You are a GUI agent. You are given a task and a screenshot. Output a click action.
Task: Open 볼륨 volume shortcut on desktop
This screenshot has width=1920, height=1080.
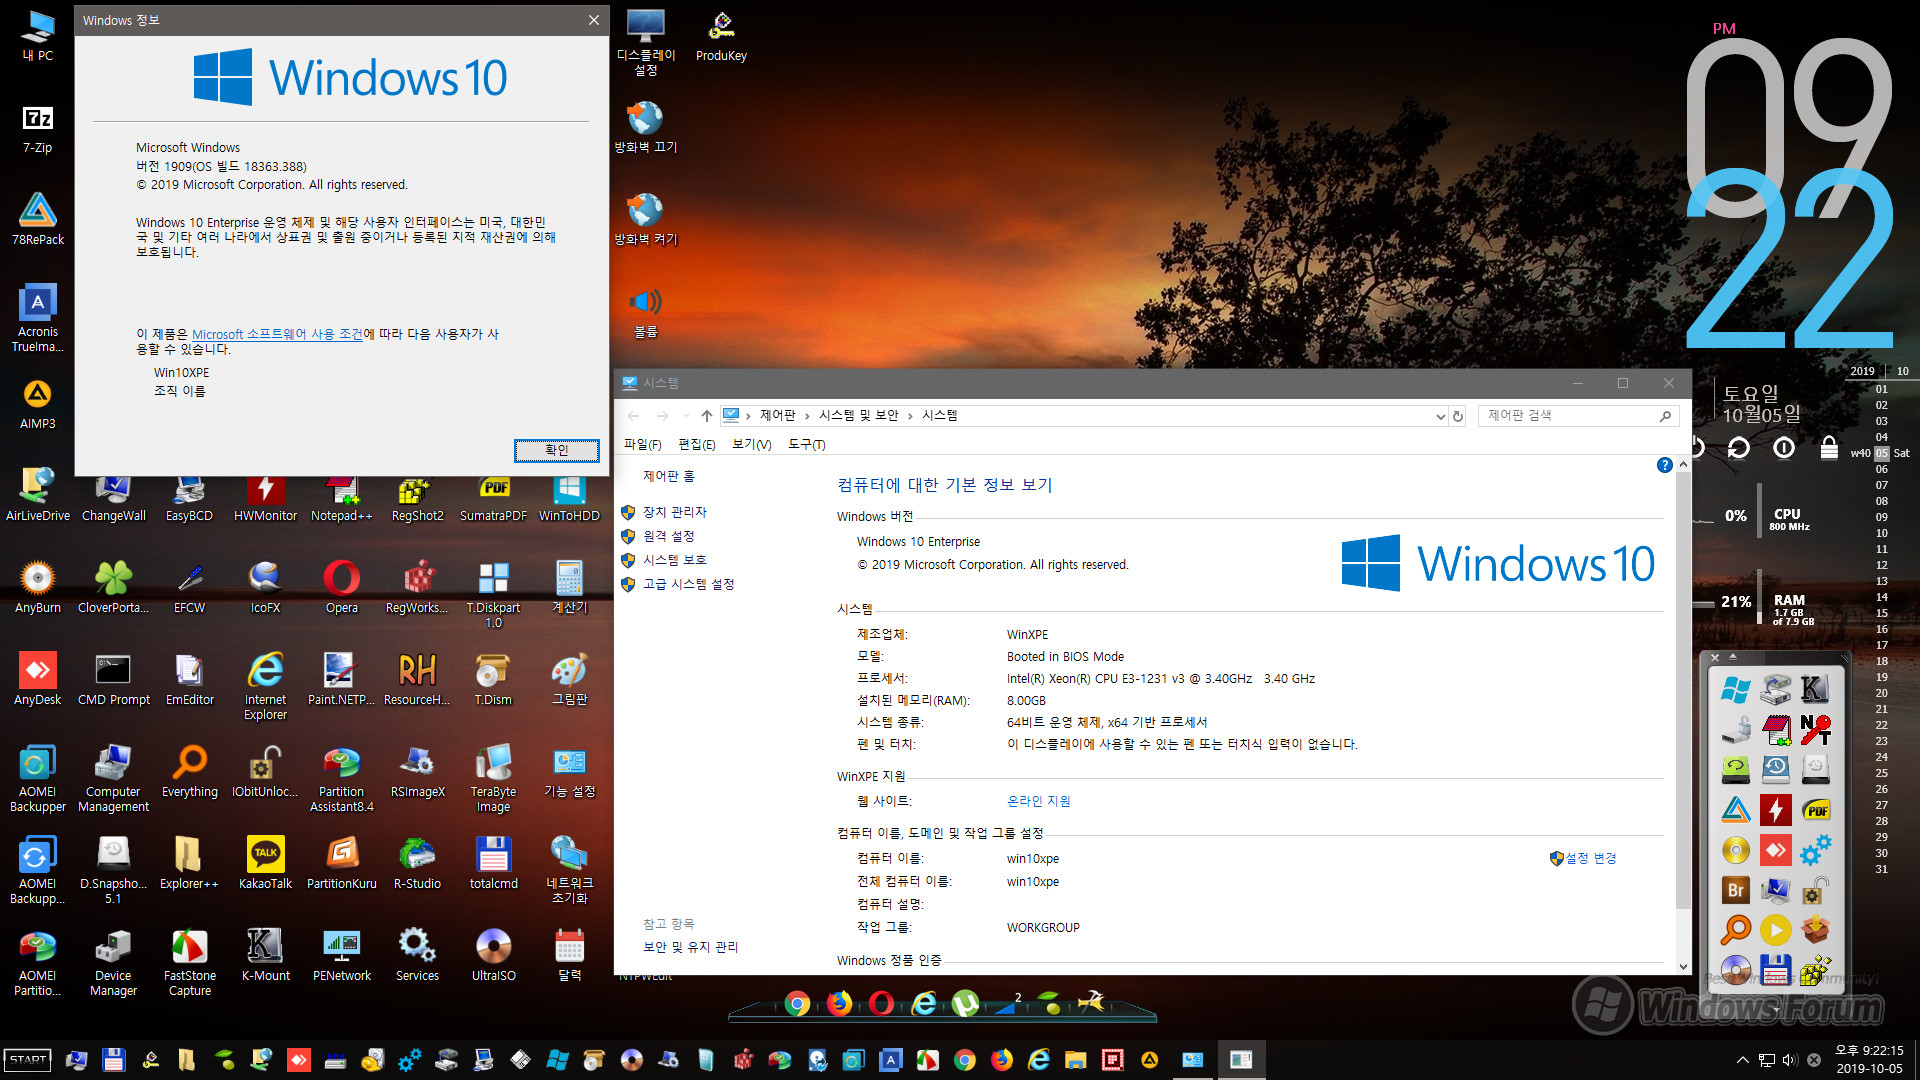point(645,311)
